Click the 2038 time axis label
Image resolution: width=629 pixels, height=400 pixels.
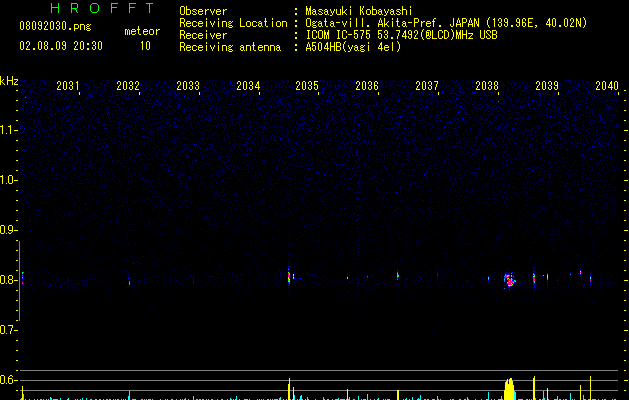(487, 86)
